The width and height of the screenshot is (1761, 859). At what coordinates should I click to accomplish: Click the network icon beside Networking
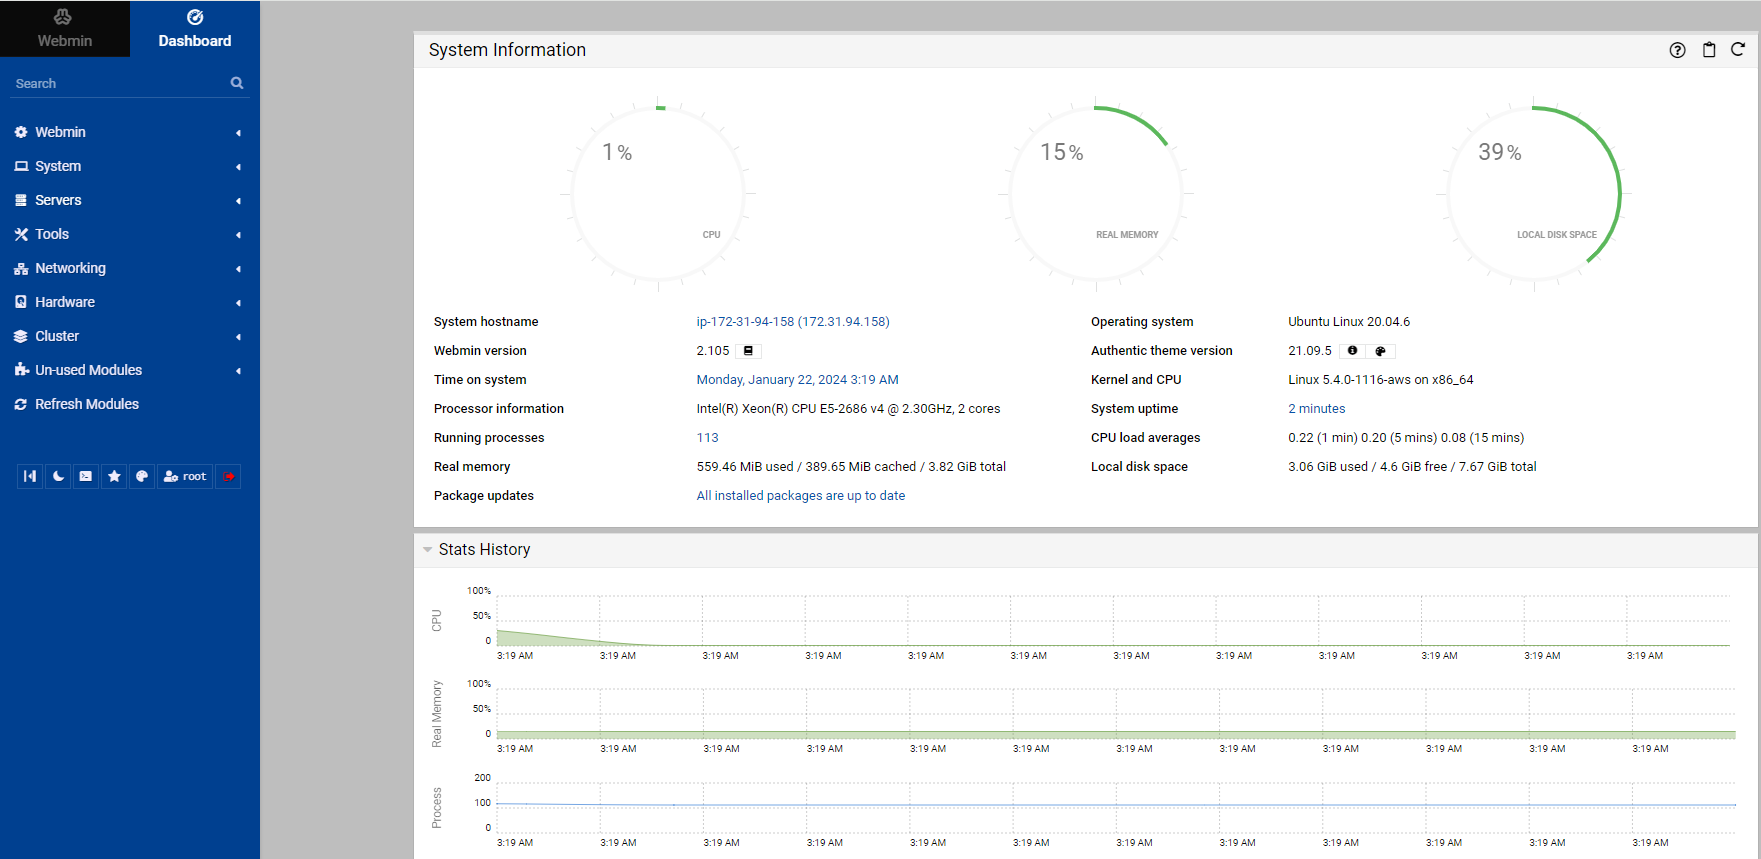(x=21, y=269)
